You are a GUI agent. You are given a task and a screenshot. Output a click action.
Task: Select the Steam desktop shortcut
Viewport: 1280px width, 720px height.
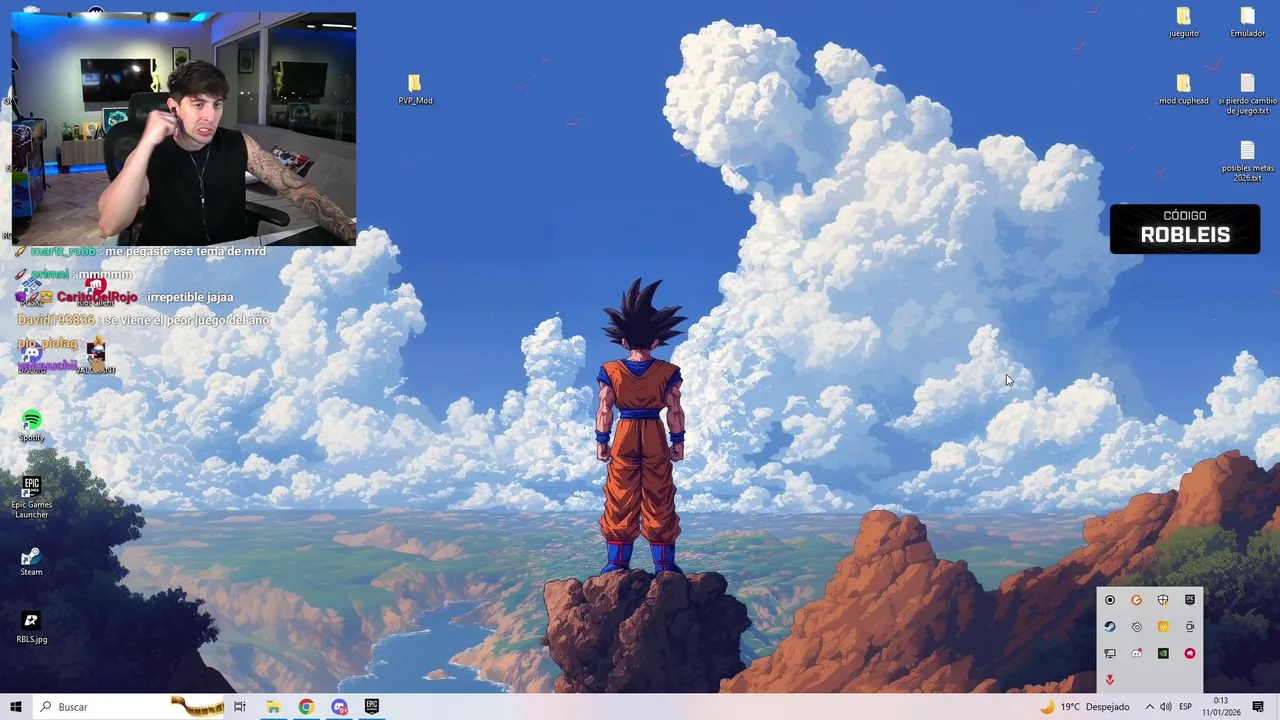click(32, 561)
